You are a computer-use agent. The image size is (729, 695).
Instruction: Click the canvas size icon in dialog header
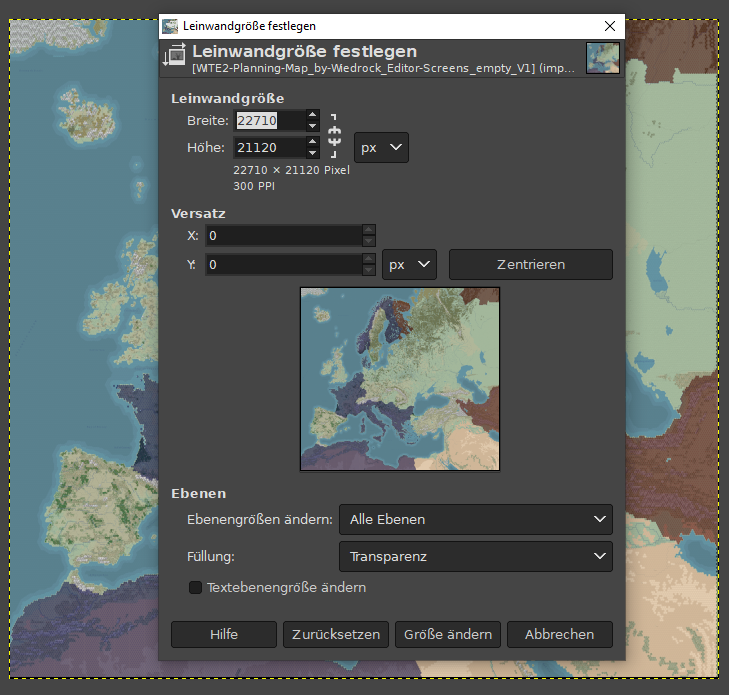[174, 55]
